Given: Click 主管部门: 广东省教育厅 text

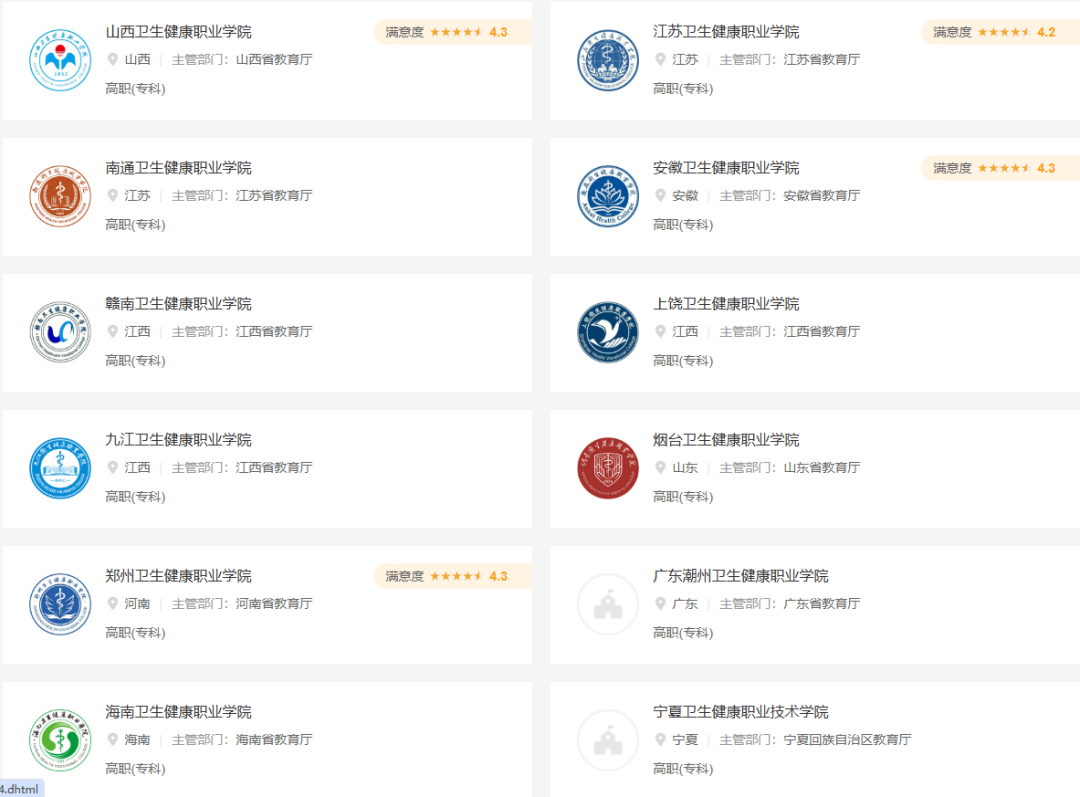Looking at the screenshot, I should pos(789,603).
